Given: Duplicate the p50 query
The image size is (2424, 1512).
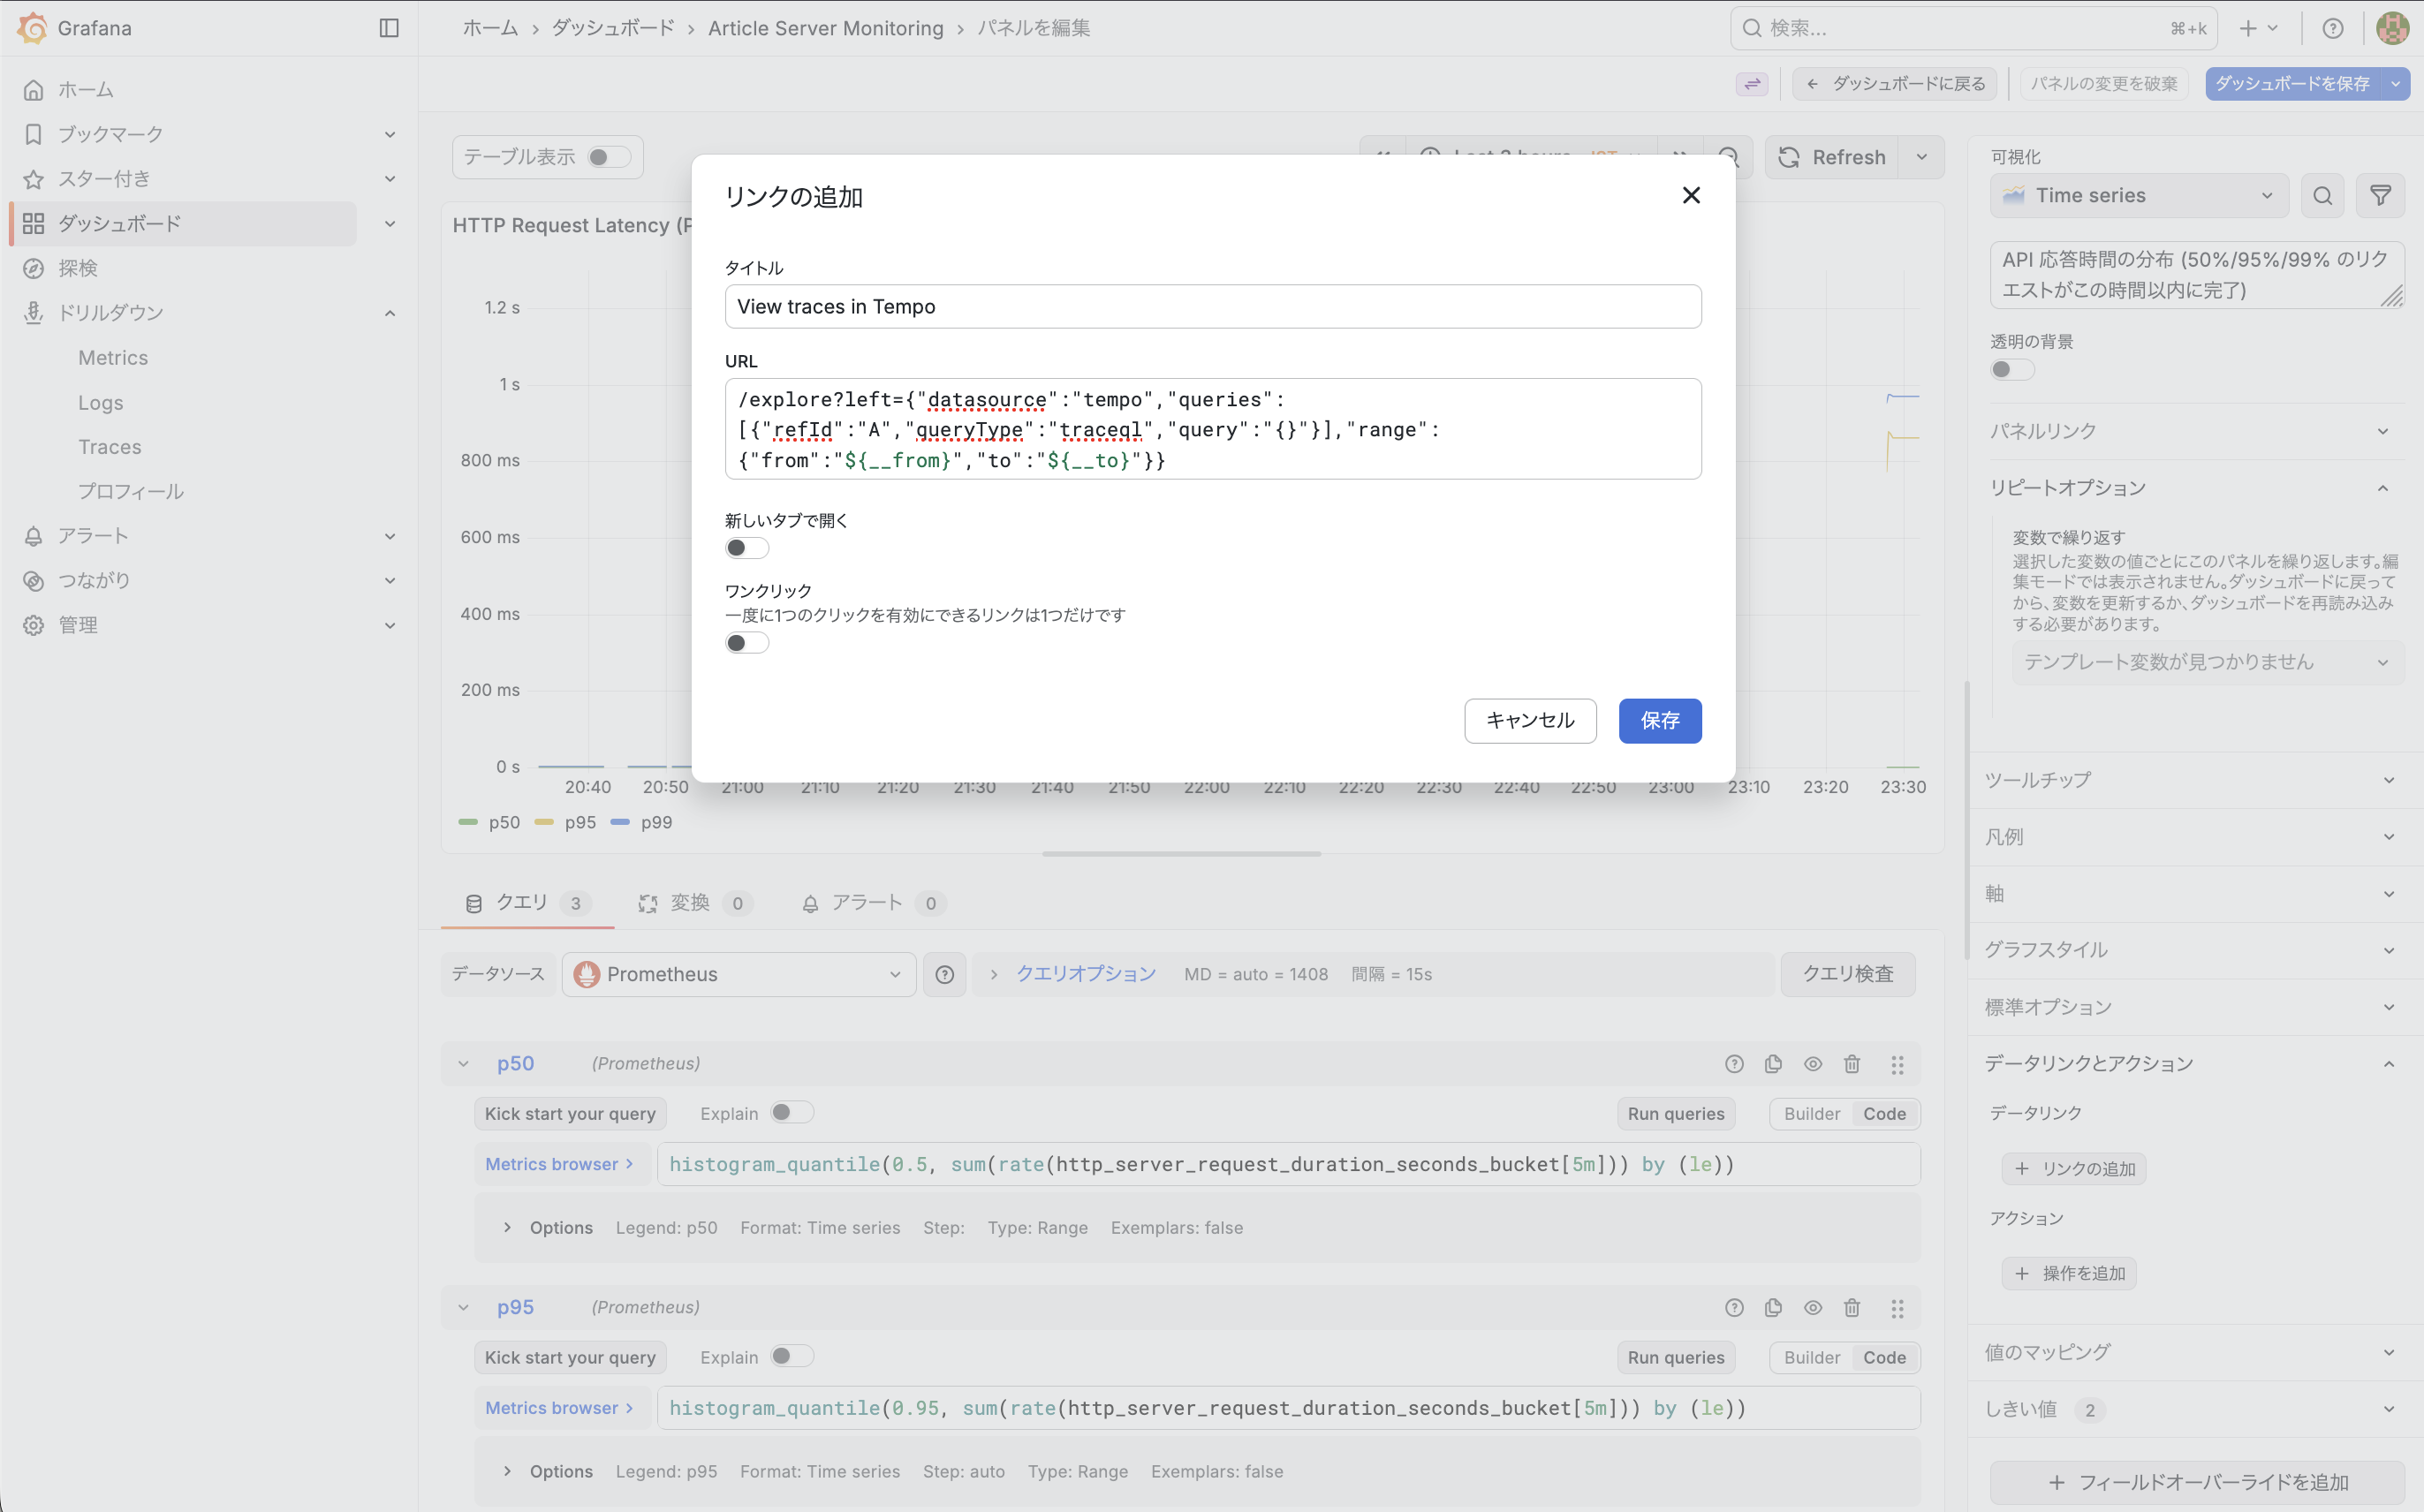Looking at the screenshot, I should [x=1773, y=1064].
